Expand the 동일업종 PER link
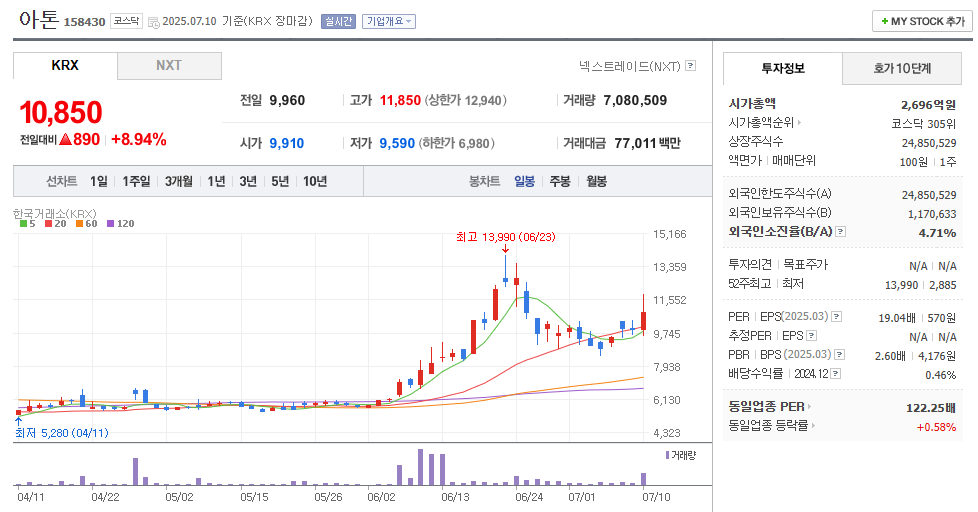Image resolution: width=978 pixels, height=512 pixels. click(770, 407)
